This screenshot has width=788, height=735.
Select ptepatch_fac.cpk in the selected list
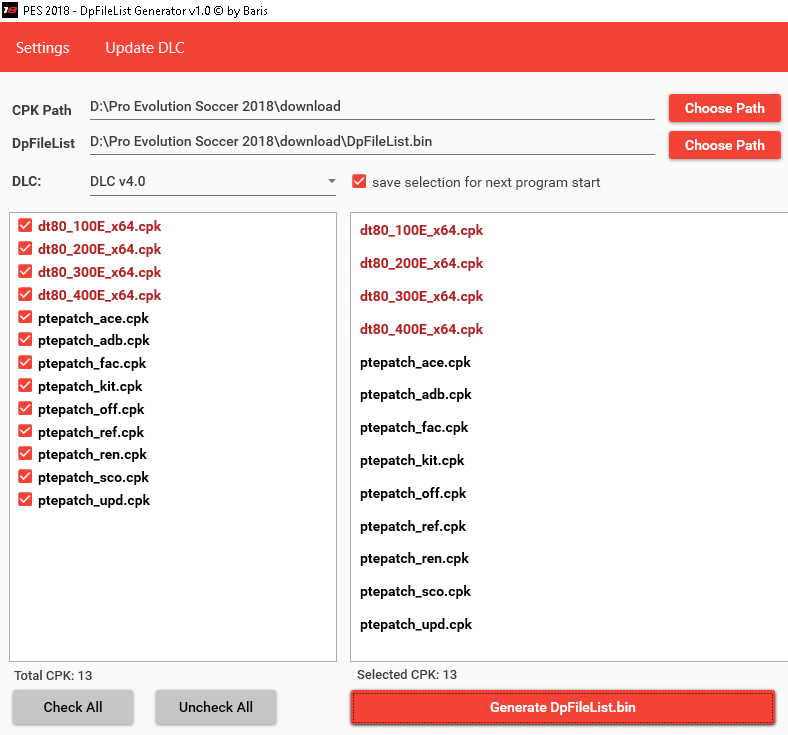(414, 428)
